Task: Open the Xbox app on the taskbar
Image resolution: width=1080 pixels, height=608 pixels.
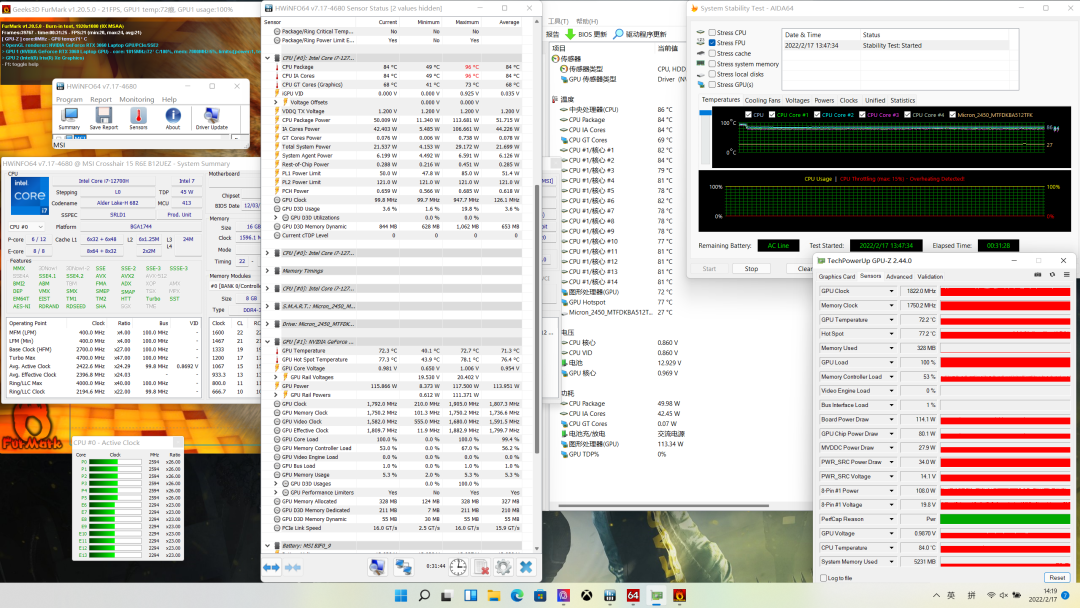Action: tap(586, 596)
